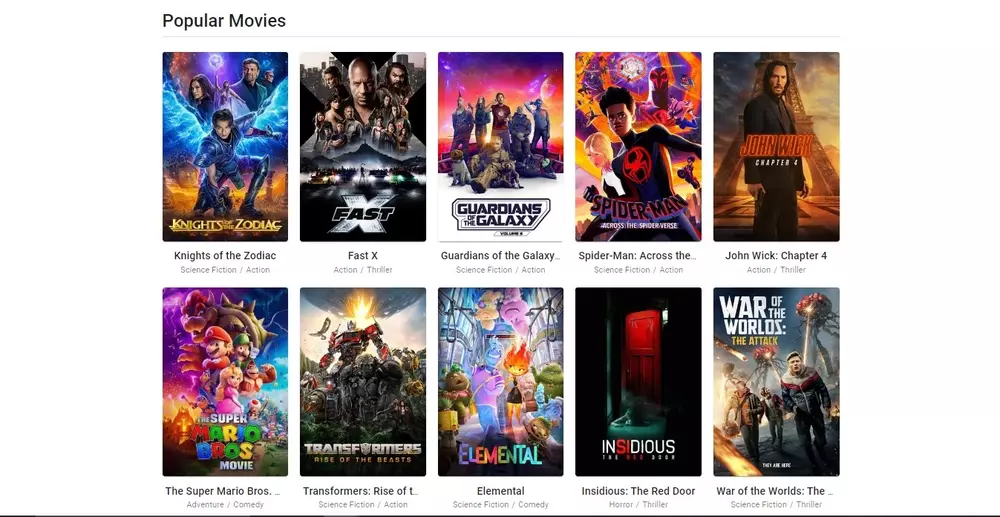Click the Insidious The Red Door poster
Image resolution: width=1000 pixels, height=517 pixels.
(x=638, y=382)
